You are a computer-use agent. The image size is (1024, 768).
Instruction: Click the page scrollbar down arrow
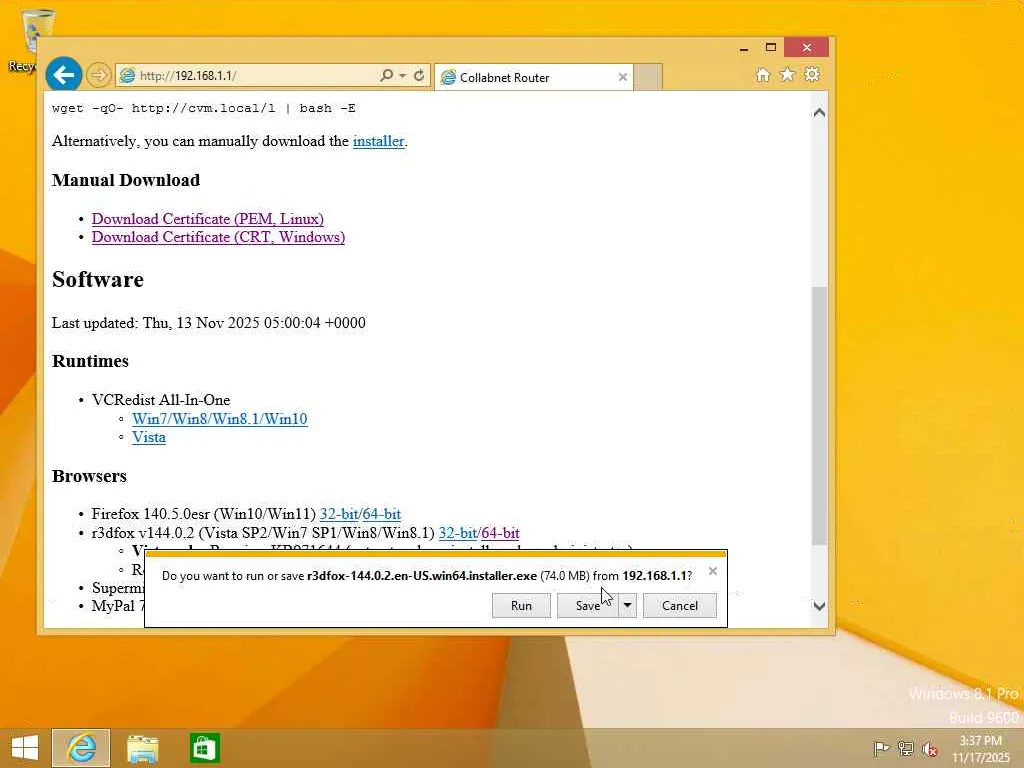point(819,606)
